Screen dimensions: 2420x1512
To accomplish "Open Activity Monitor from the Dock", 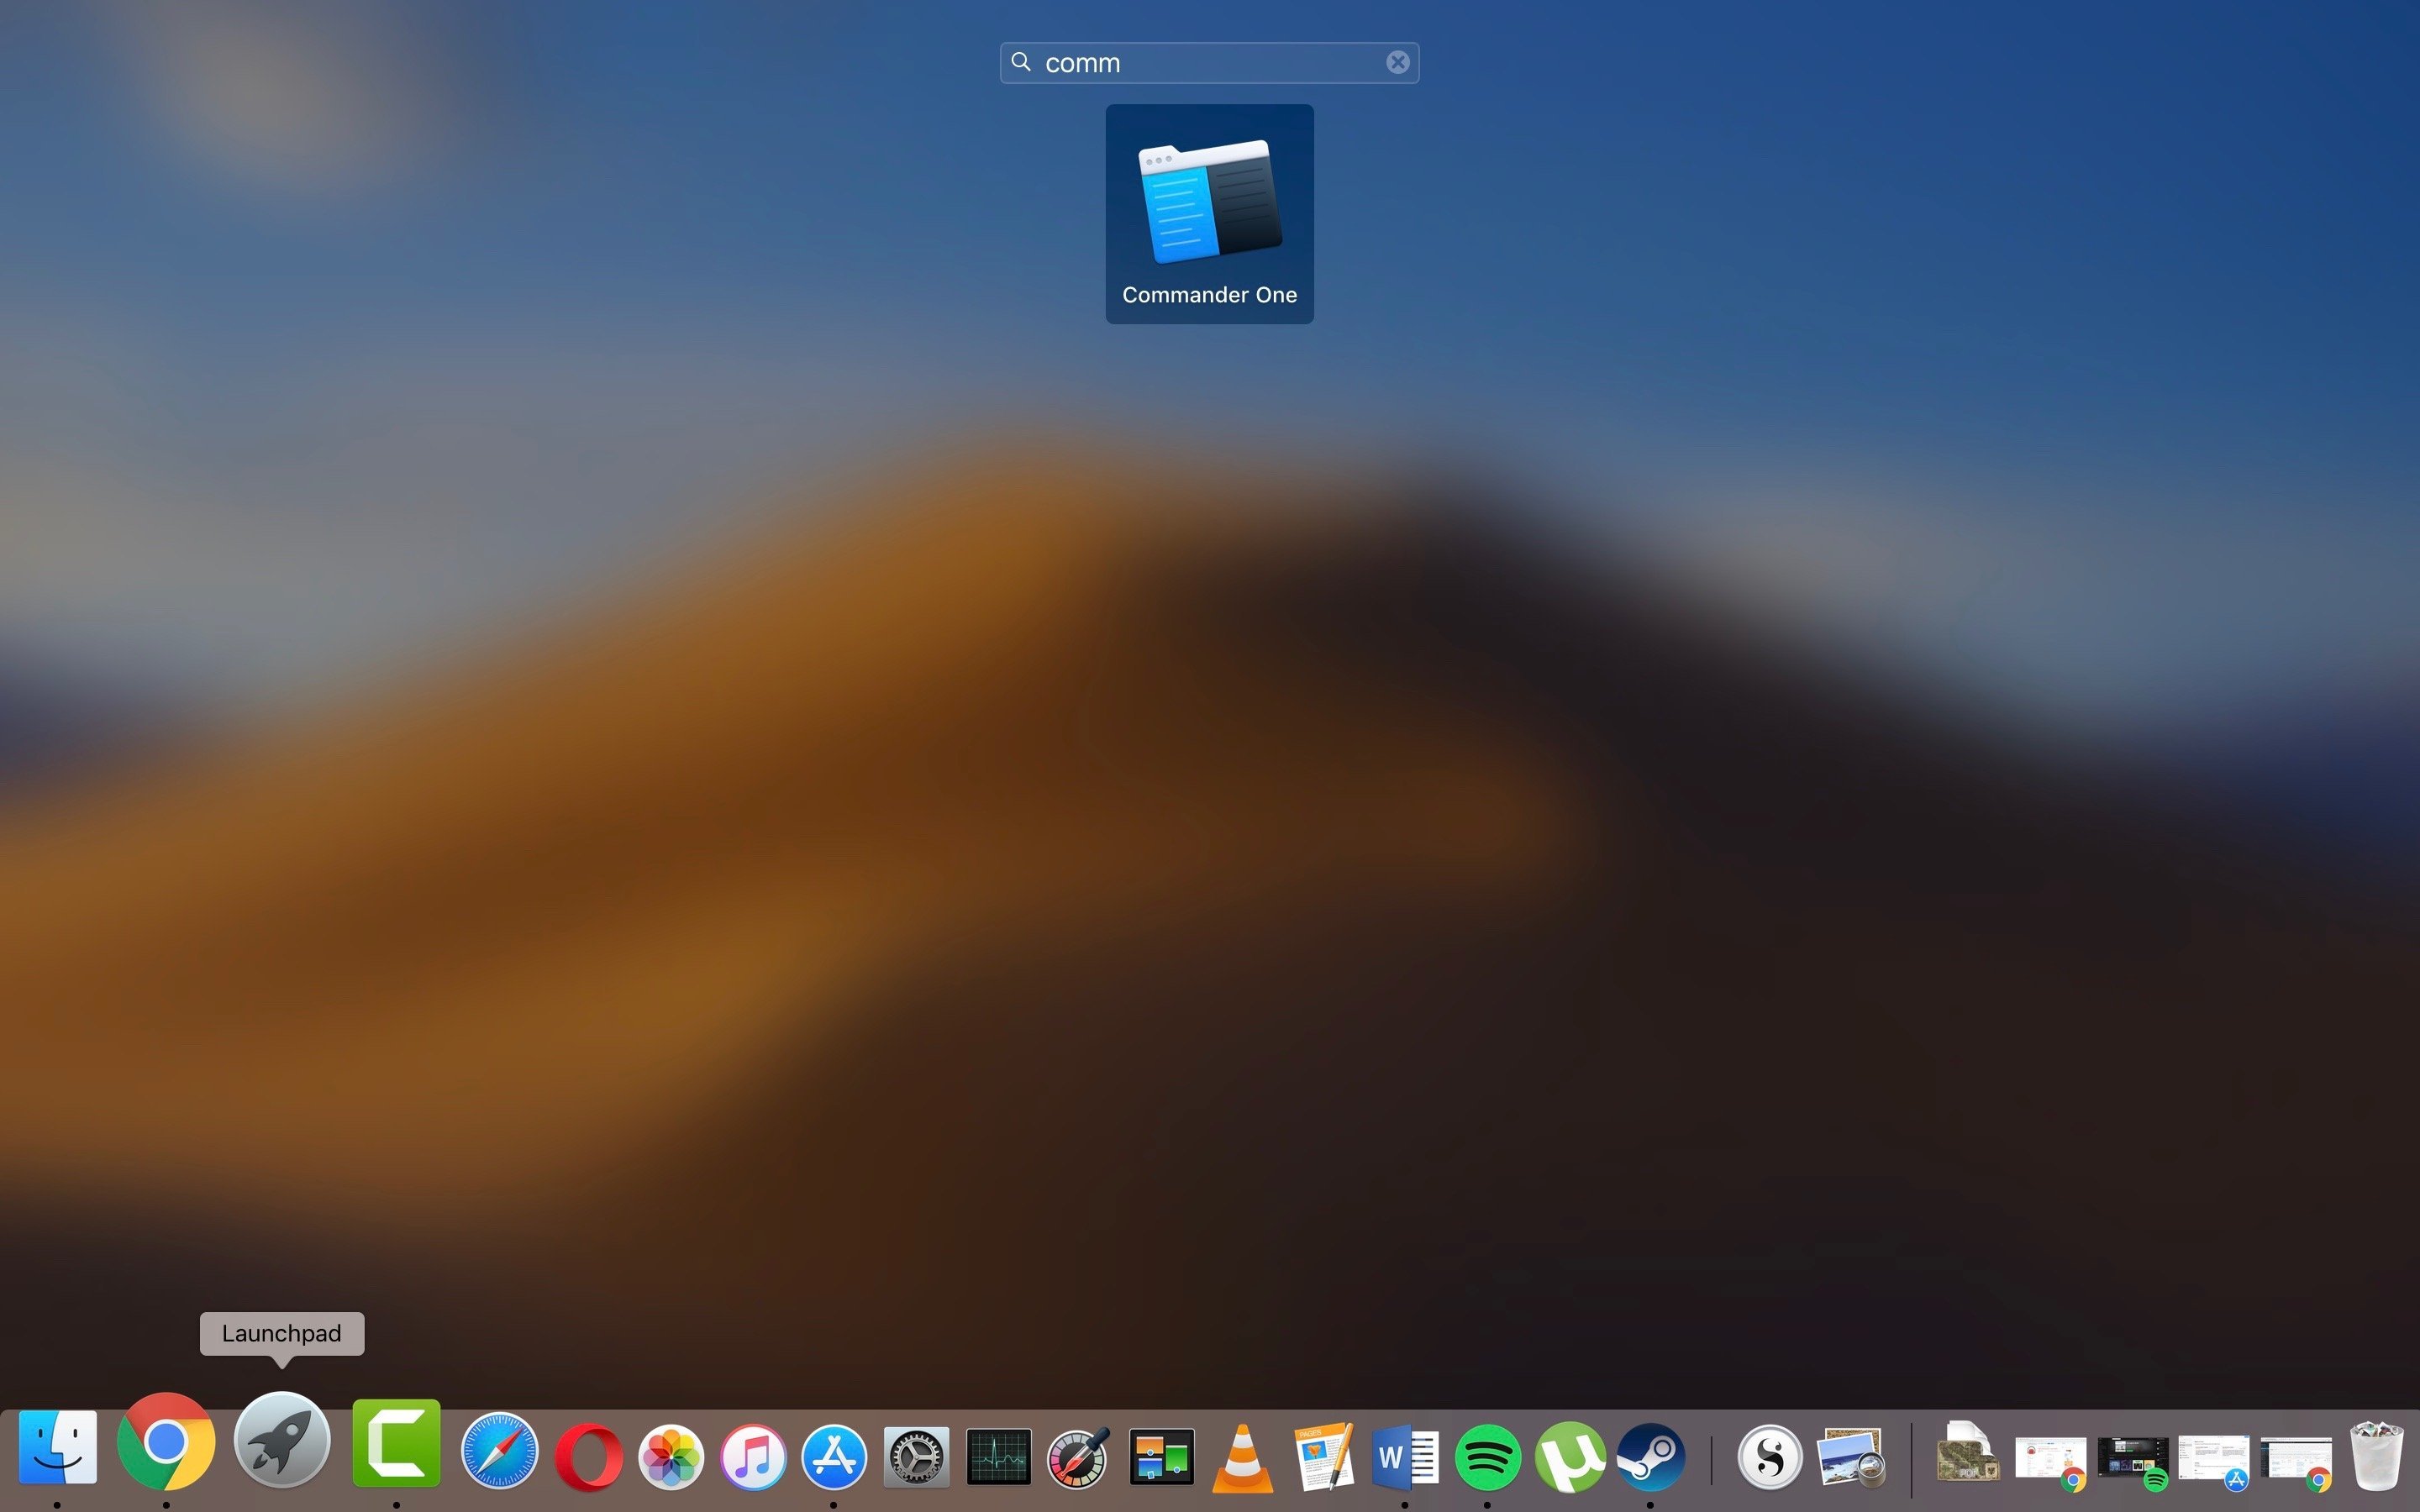I will (998, 1456).
